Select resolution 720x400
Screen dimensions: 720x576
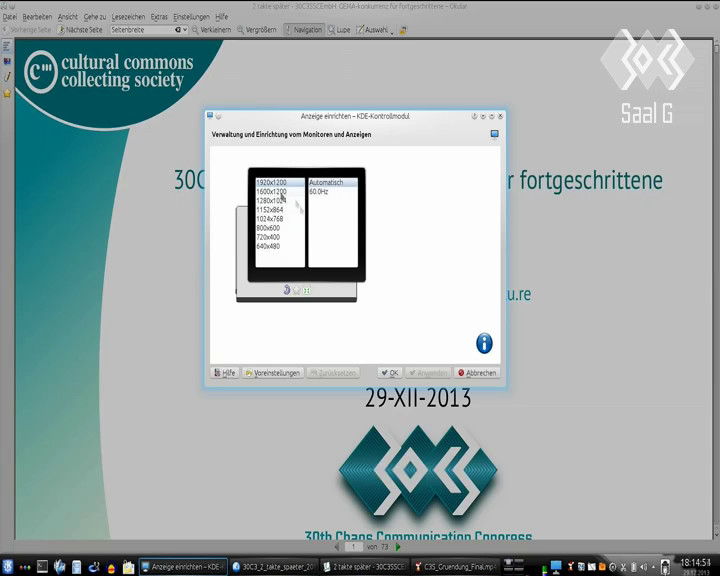click(x=280, y=237)
